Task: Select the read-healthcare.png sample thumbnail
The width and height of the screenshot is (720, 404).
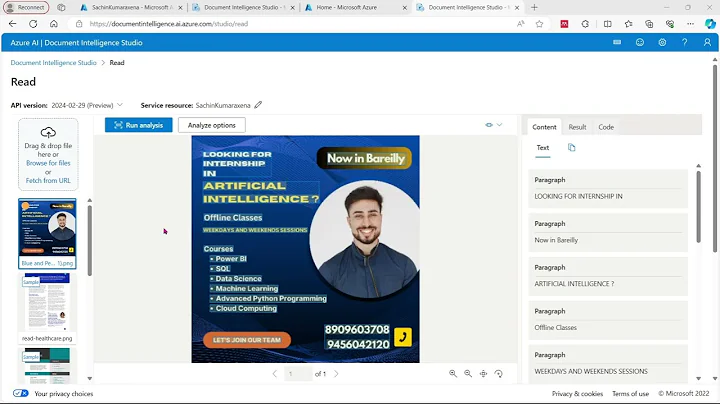Action: coord(47,308)
